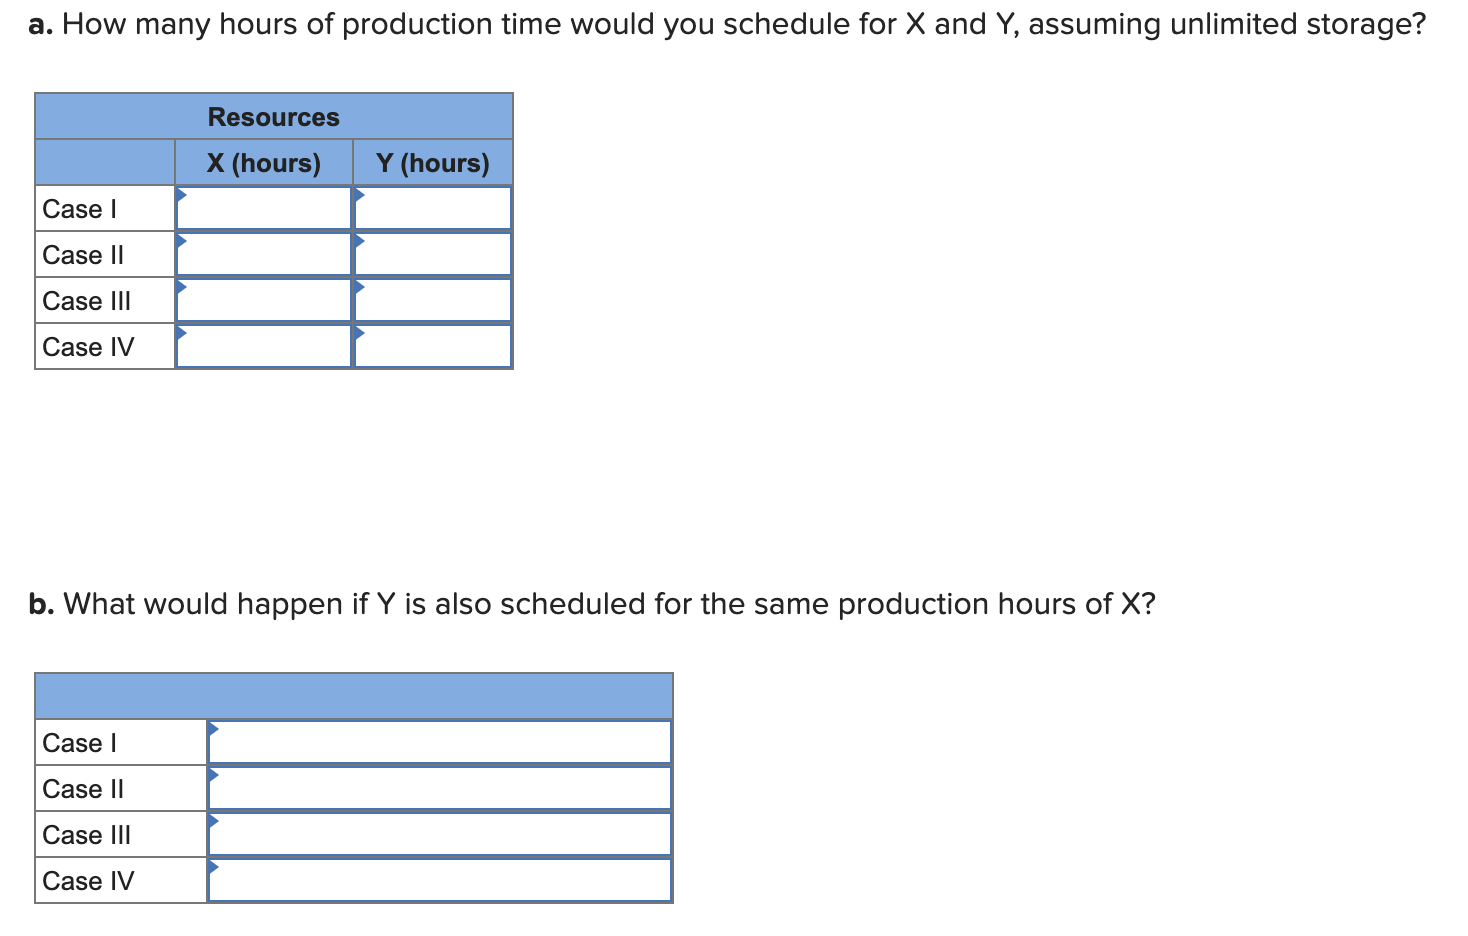Viewport: 1468px width, 936px height.
Task: Select the Y (hours) column header
Action: [432, 162]
